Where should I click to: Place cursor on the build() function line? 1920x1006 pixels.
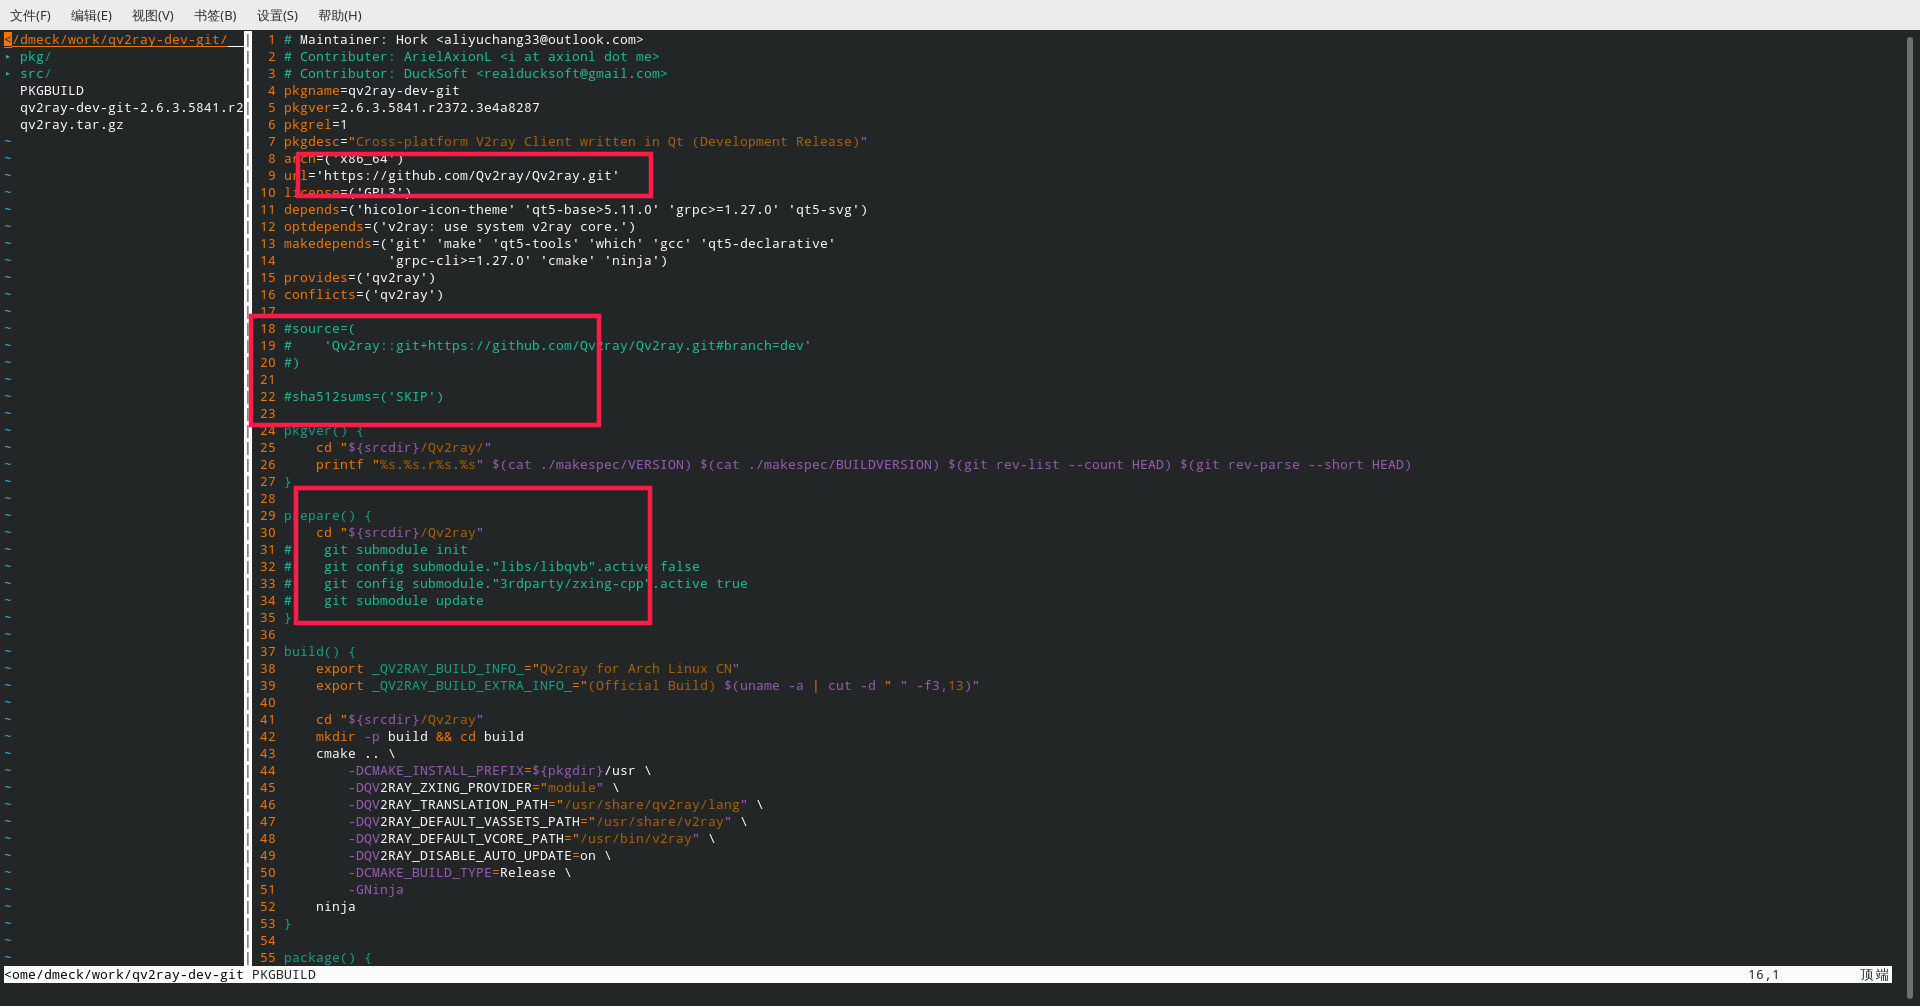point(320,652)
